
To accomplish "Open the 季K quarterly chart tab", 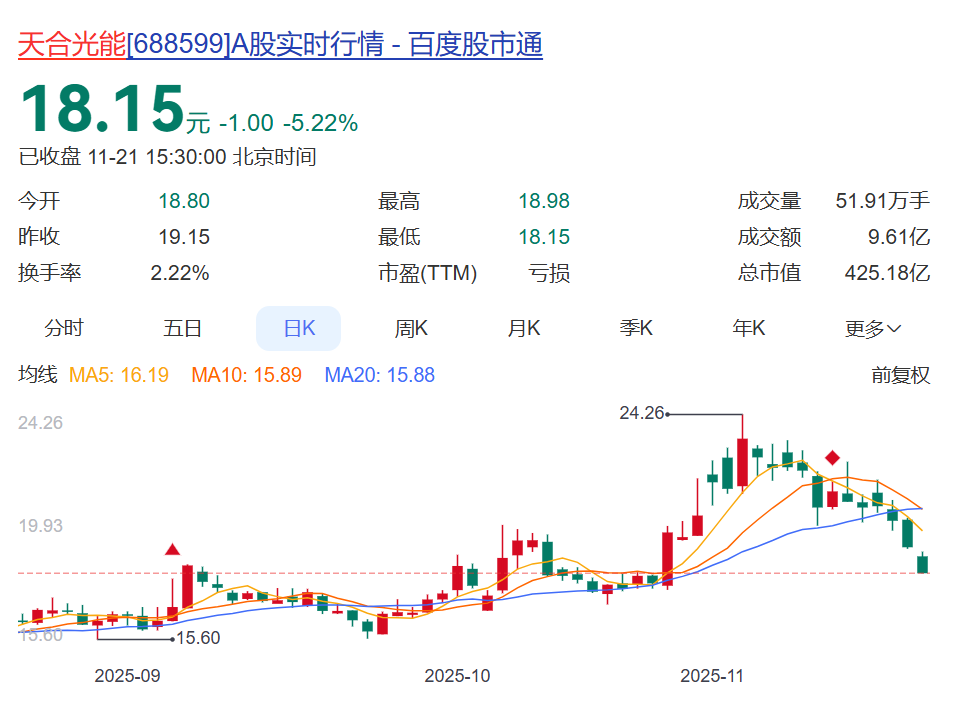I will [x=636, y=329].
